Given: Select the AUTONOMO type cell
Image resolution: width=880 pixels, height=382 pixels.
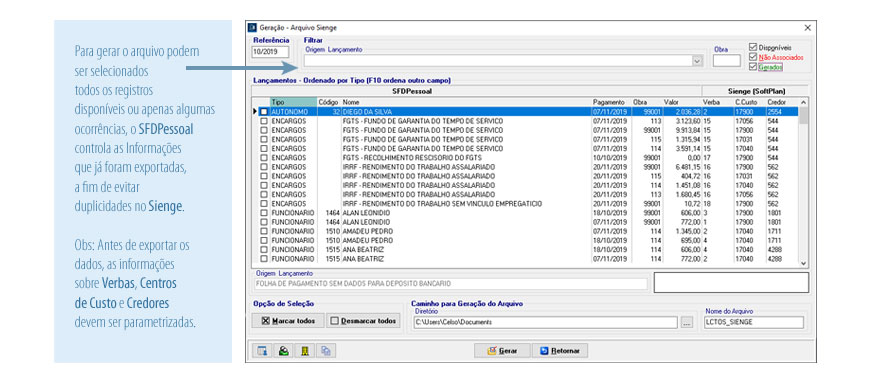Looking at the screenshot, I should click(293, 112).
